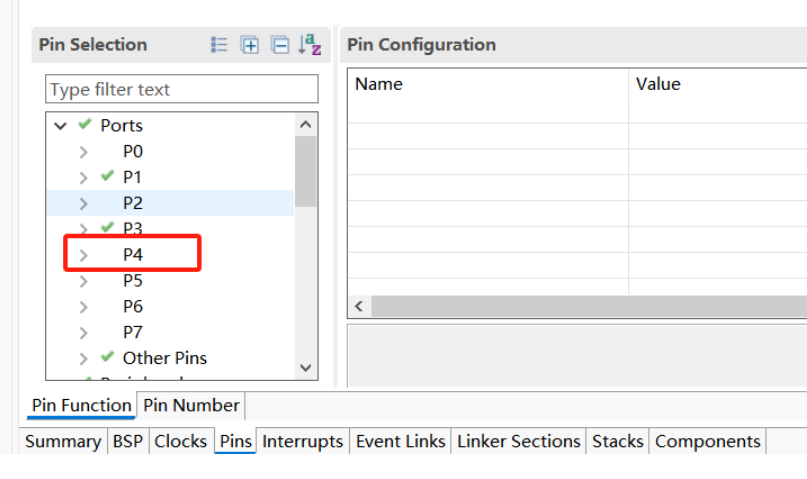Select the P2 tree item
The height and width of the screenshot is (479, 807).
click(x=133, y=203)
